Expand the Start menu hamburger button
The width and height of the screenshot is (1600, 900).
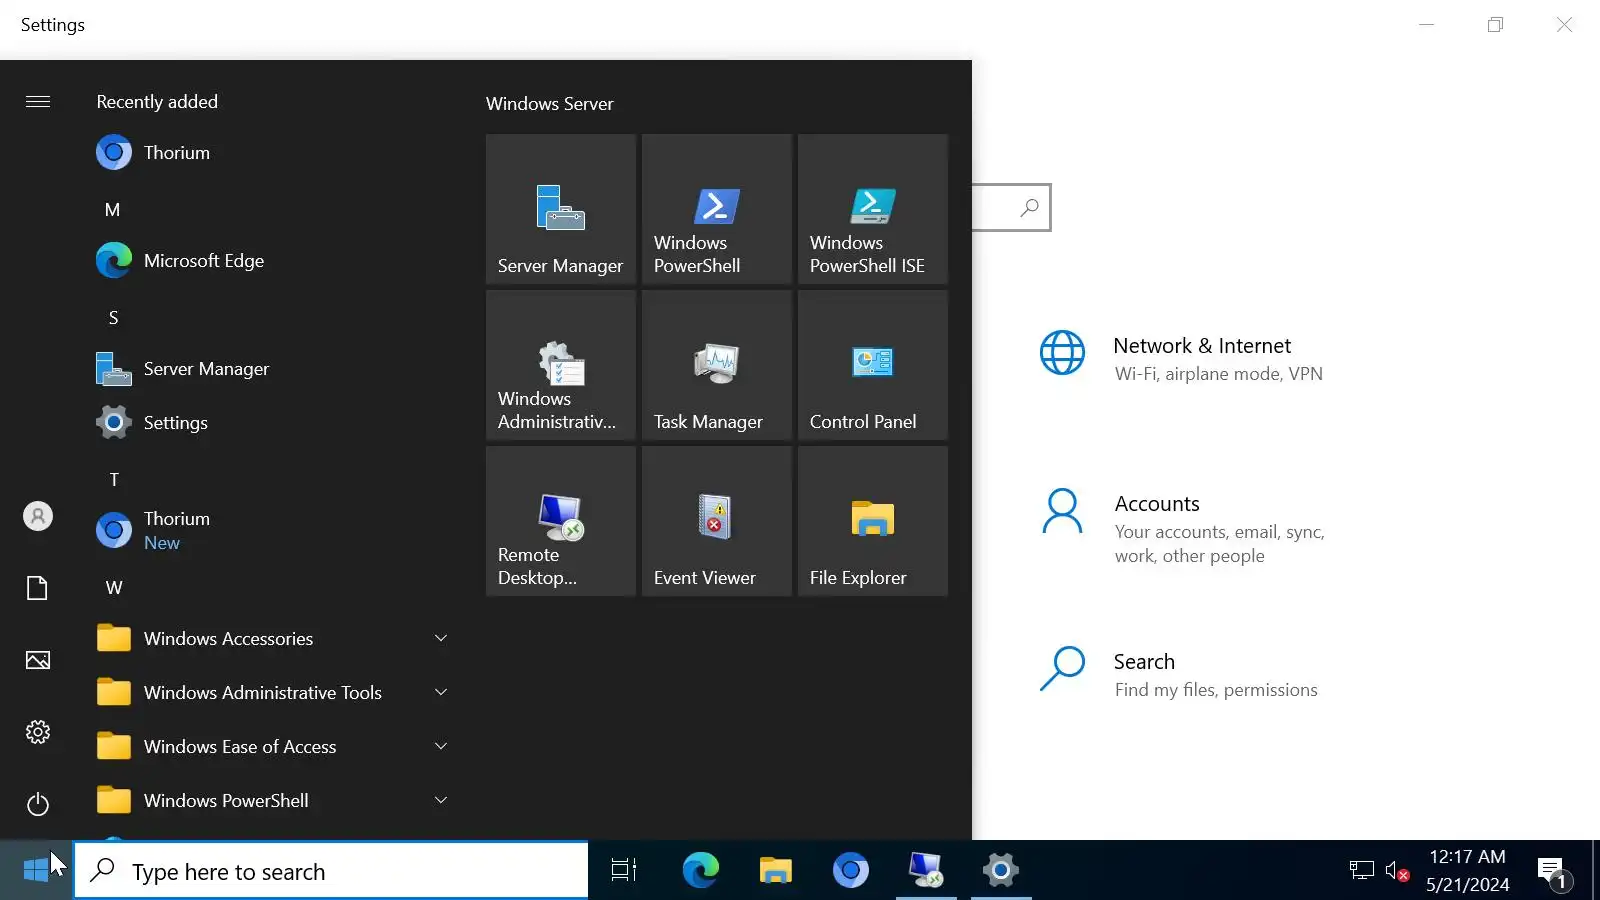pyautogui.click(x=38, y=102)
